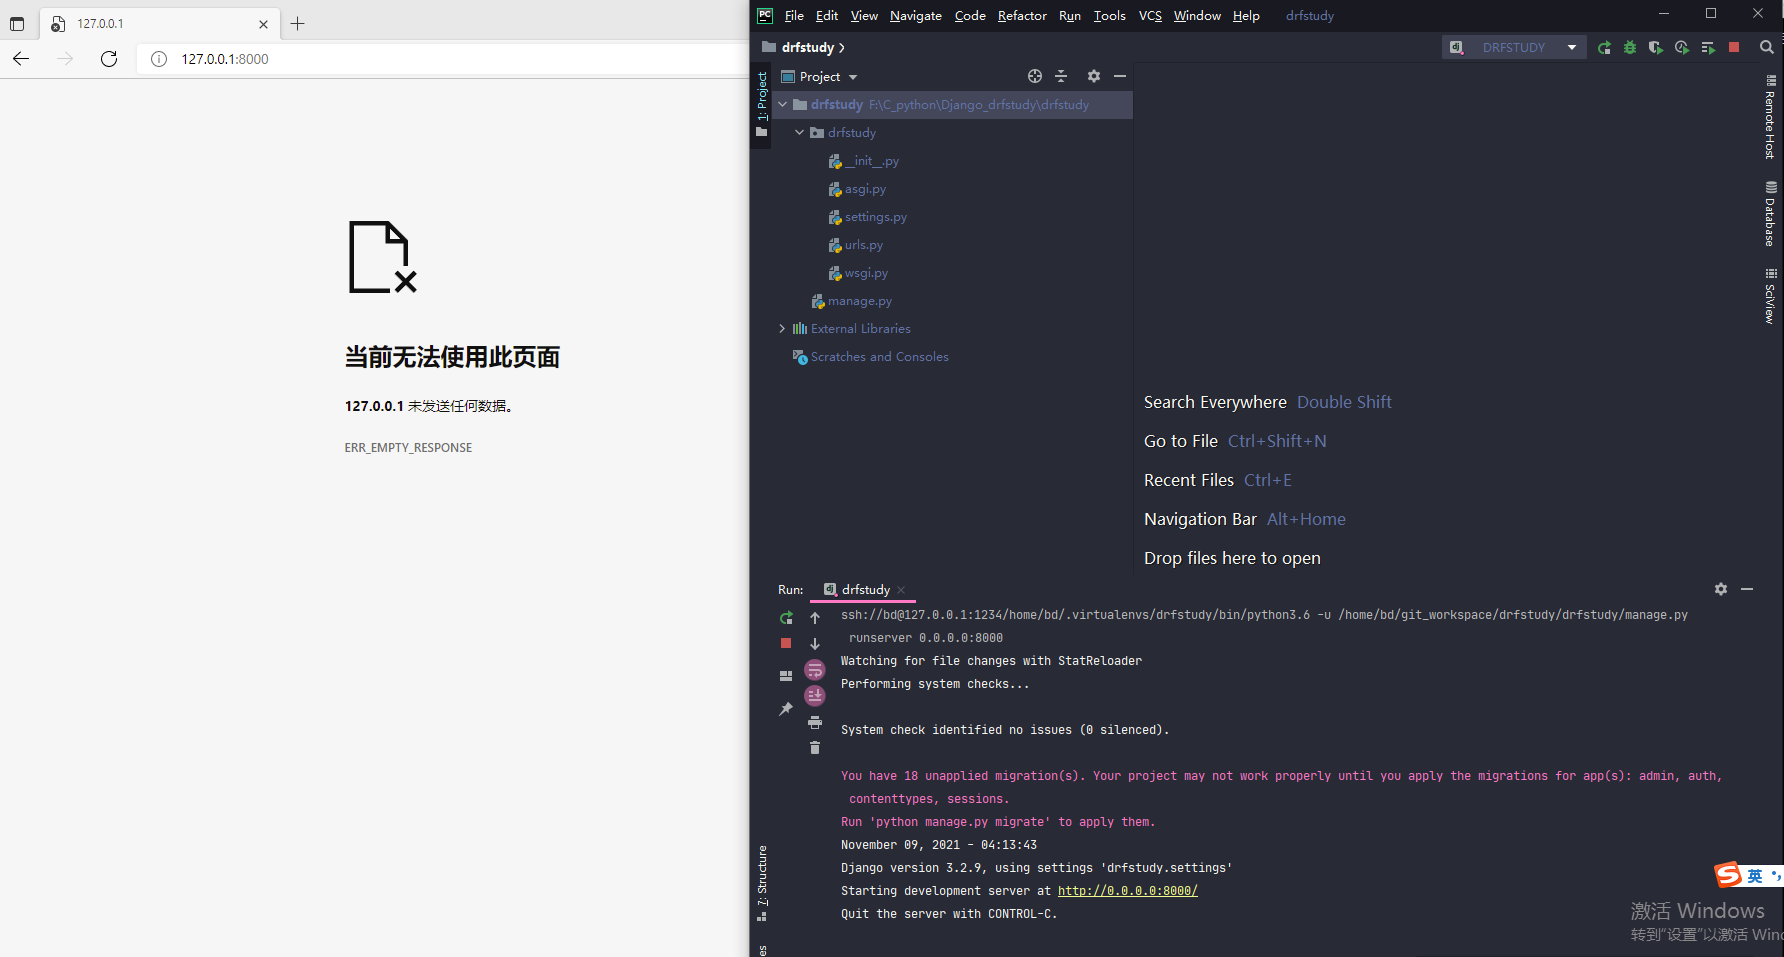Open the DRFSTUDY run configuration dropdown
The image size is (1784, 957).
[x=1514, y=47]
